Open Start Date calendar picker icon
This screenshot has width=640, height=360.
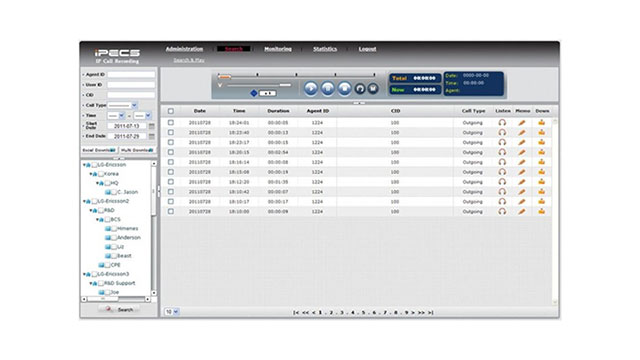[151, 126]
